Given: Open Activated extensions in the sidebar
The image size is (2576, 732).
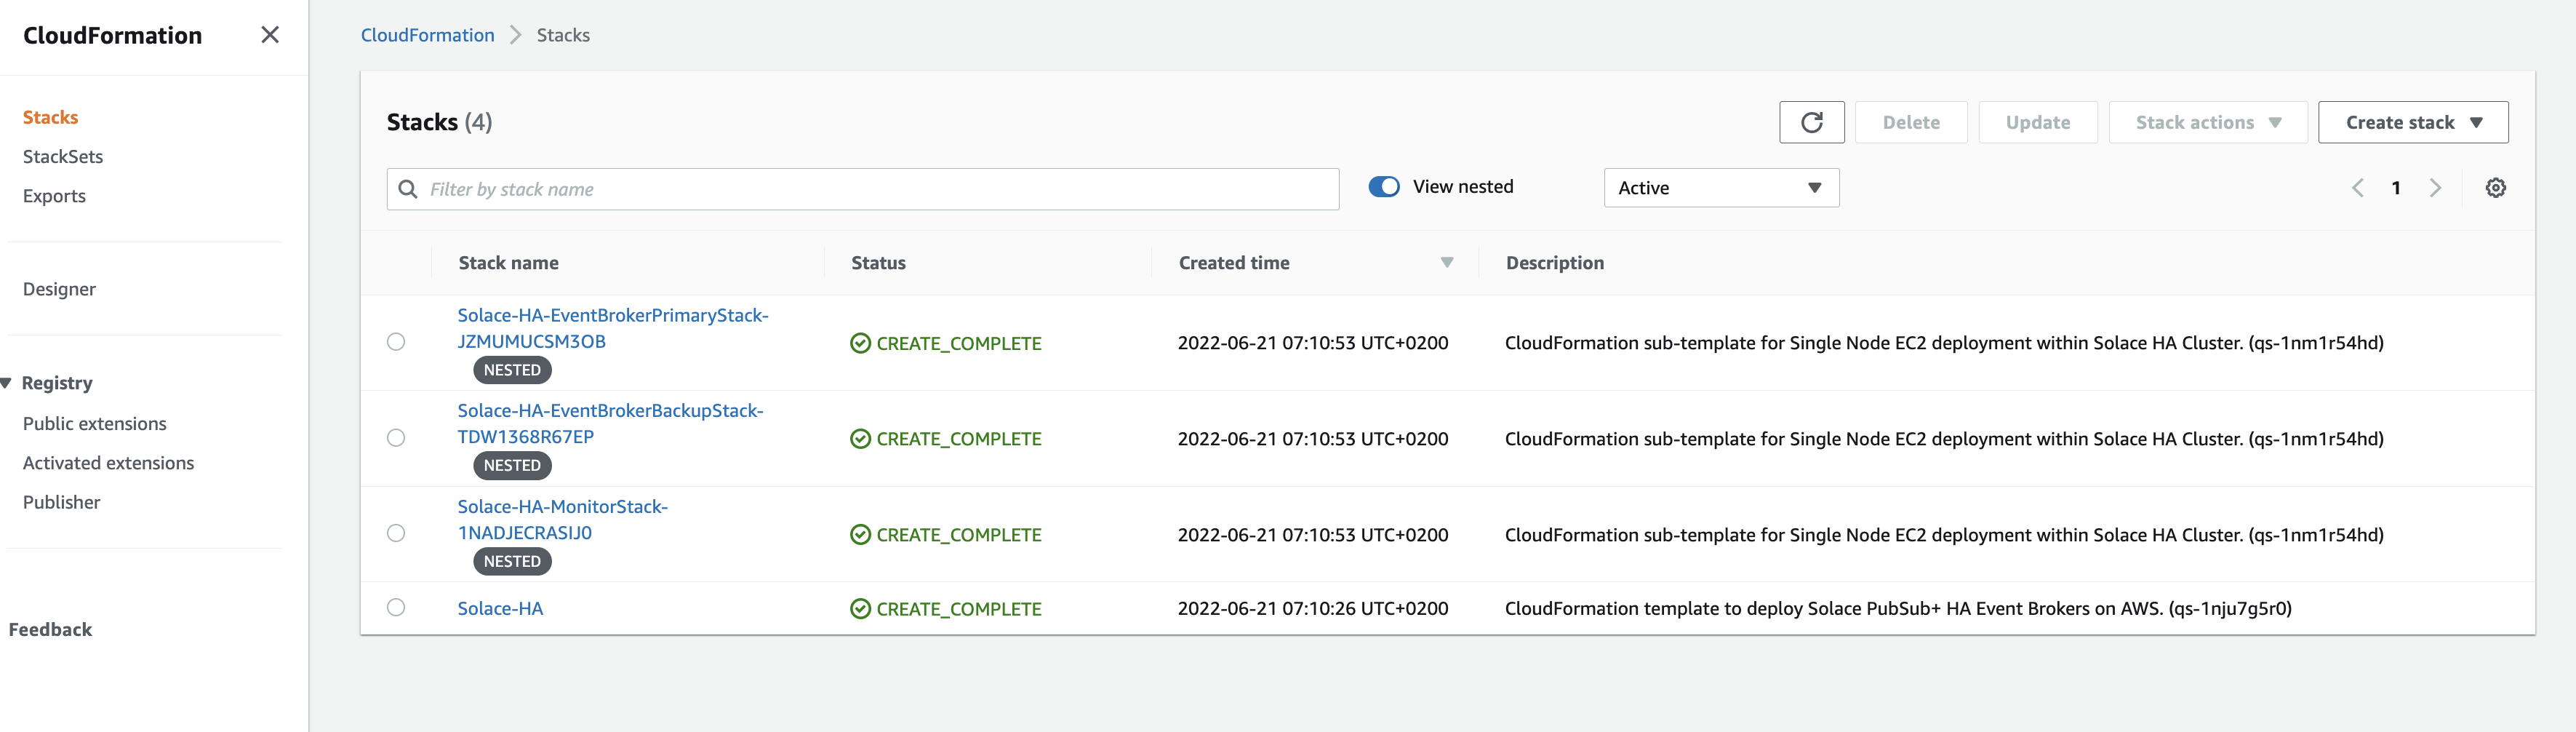Looking at the screenshot, I should (x=108, y=463).
